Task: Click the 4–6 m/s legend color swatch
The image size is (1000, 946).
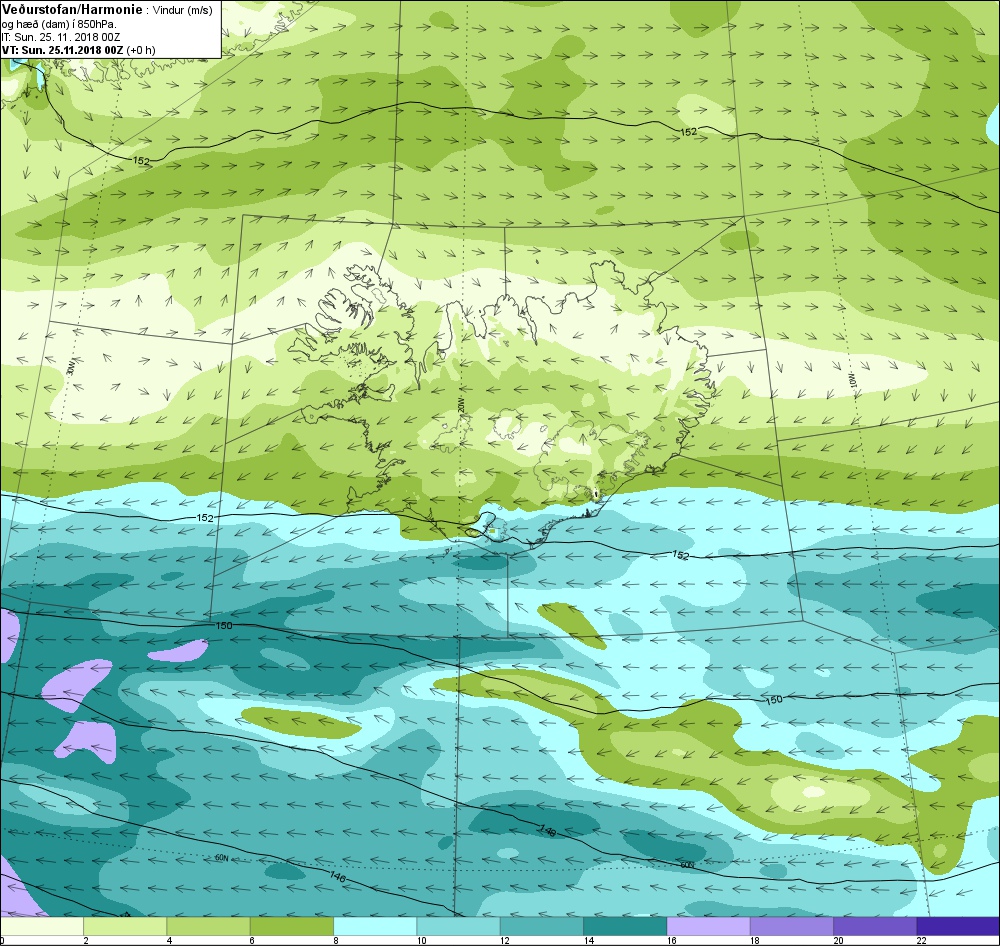Action: click(x=209, y=925)
